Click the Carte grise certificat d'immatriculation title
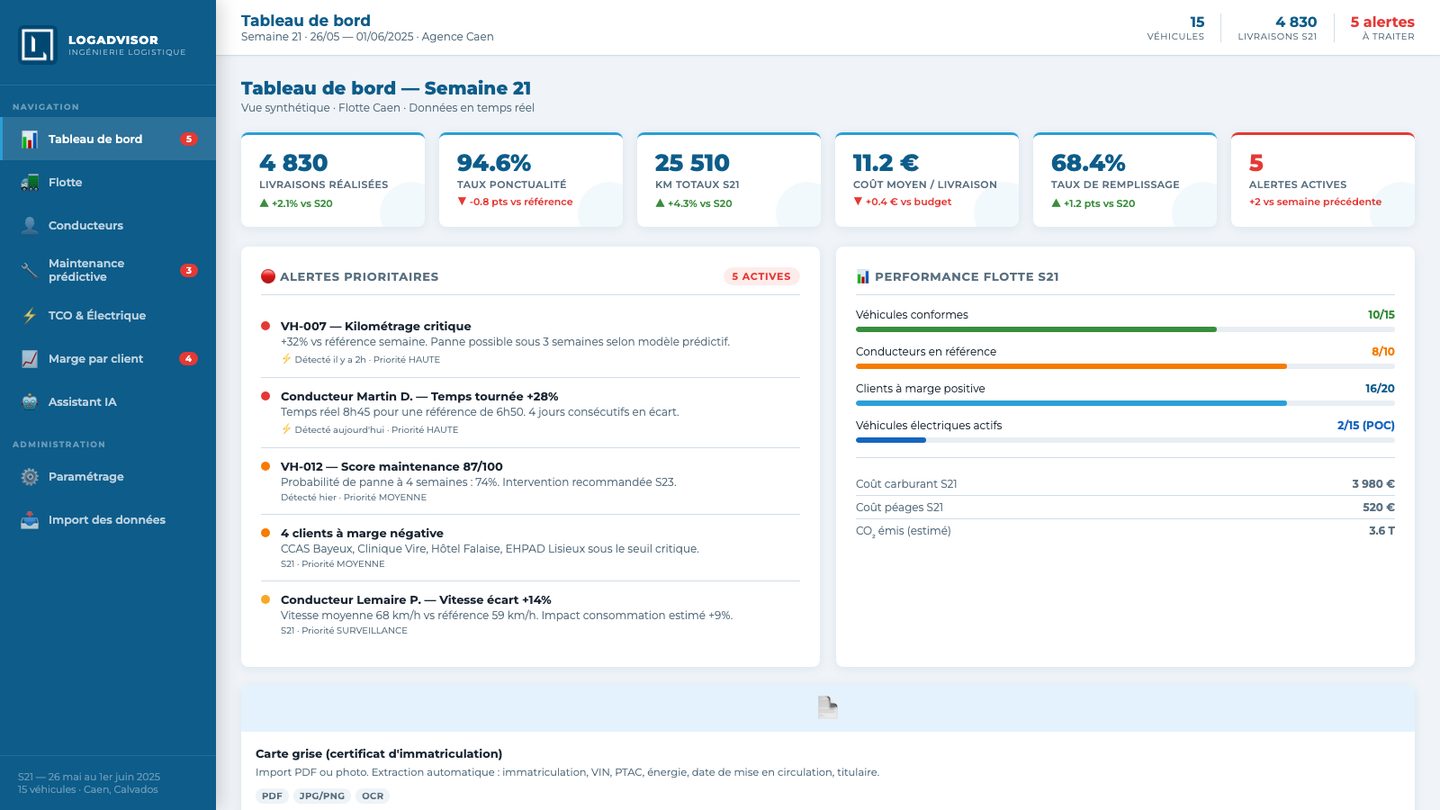Screen dimensions: 1440x810 click(379, 754)
